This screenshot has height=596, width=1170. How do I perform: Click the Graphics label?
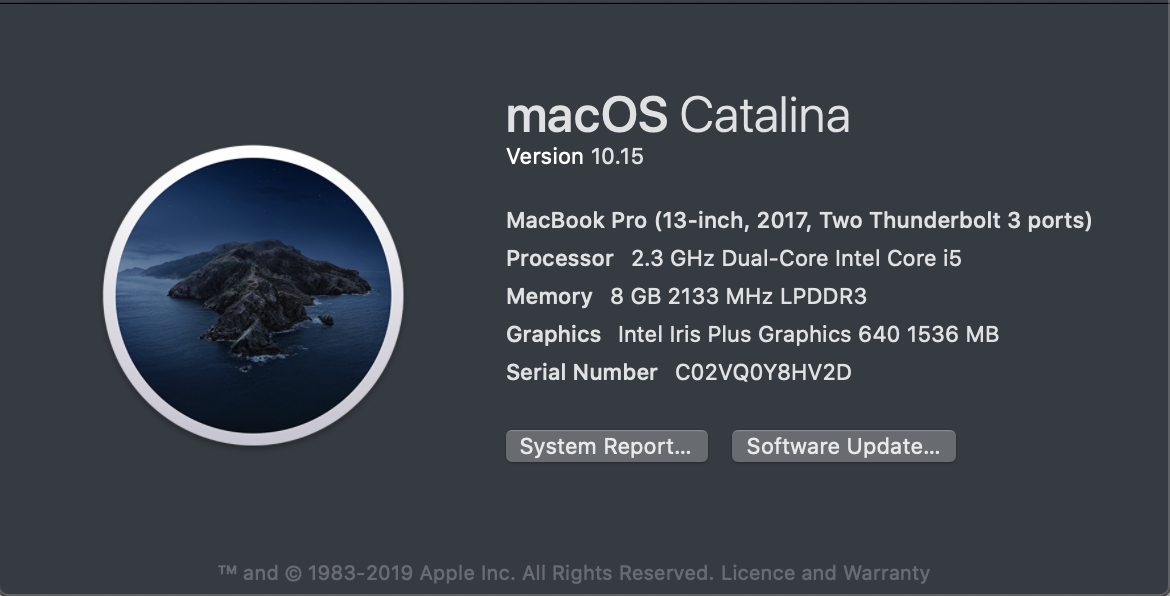pos(553,334)
